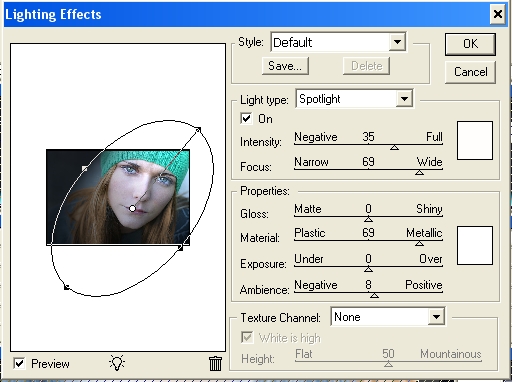Toggle the Preview checkbox
This screenshot has height=382, width=512.
(19, 363)
